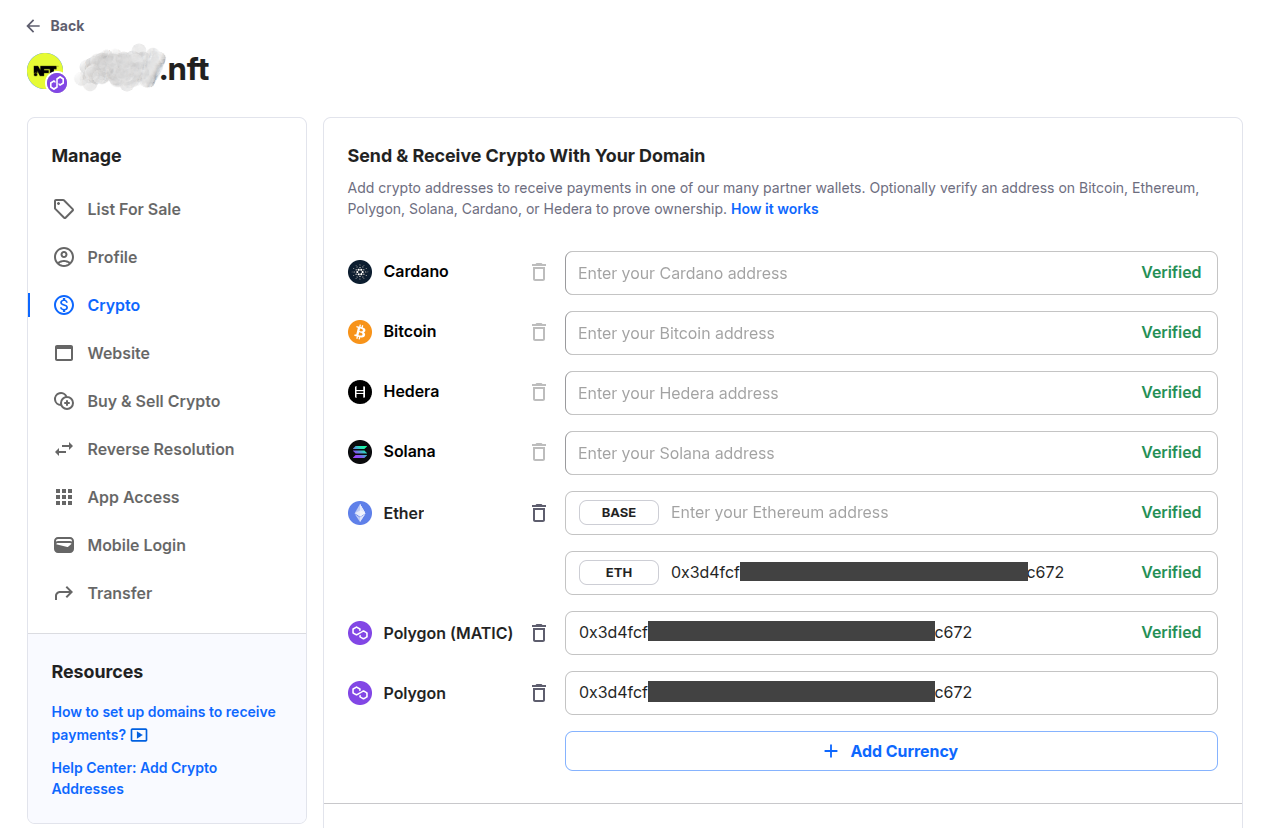Select Crypto in the Manage menu
1273x828 pixels.
[114, 305]
